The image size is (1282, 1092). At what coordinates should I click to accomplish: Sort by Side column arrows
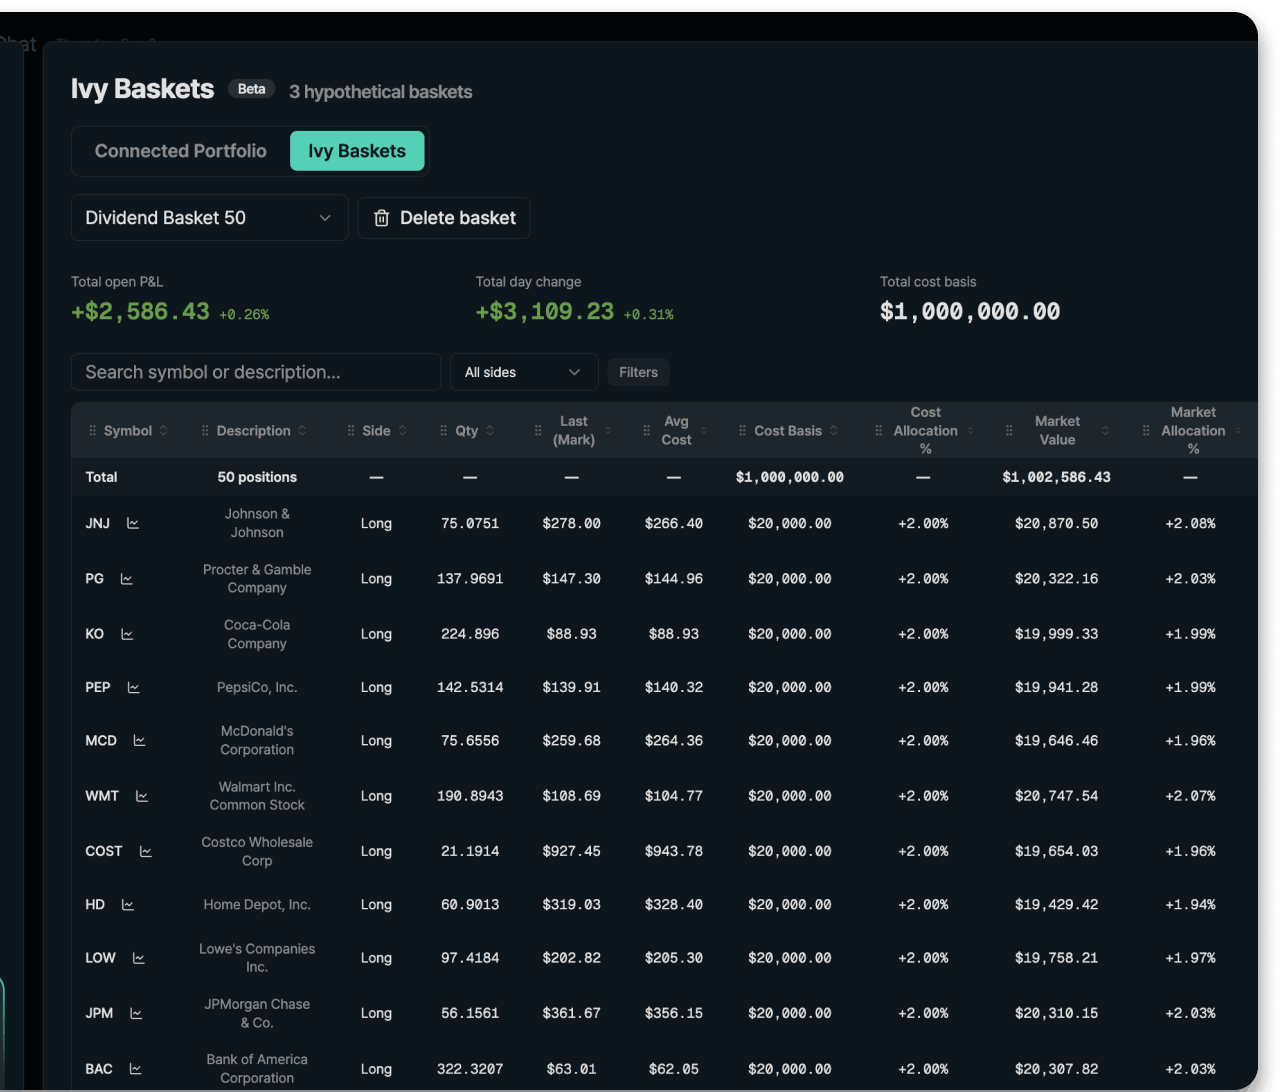[x=402, y=431]
